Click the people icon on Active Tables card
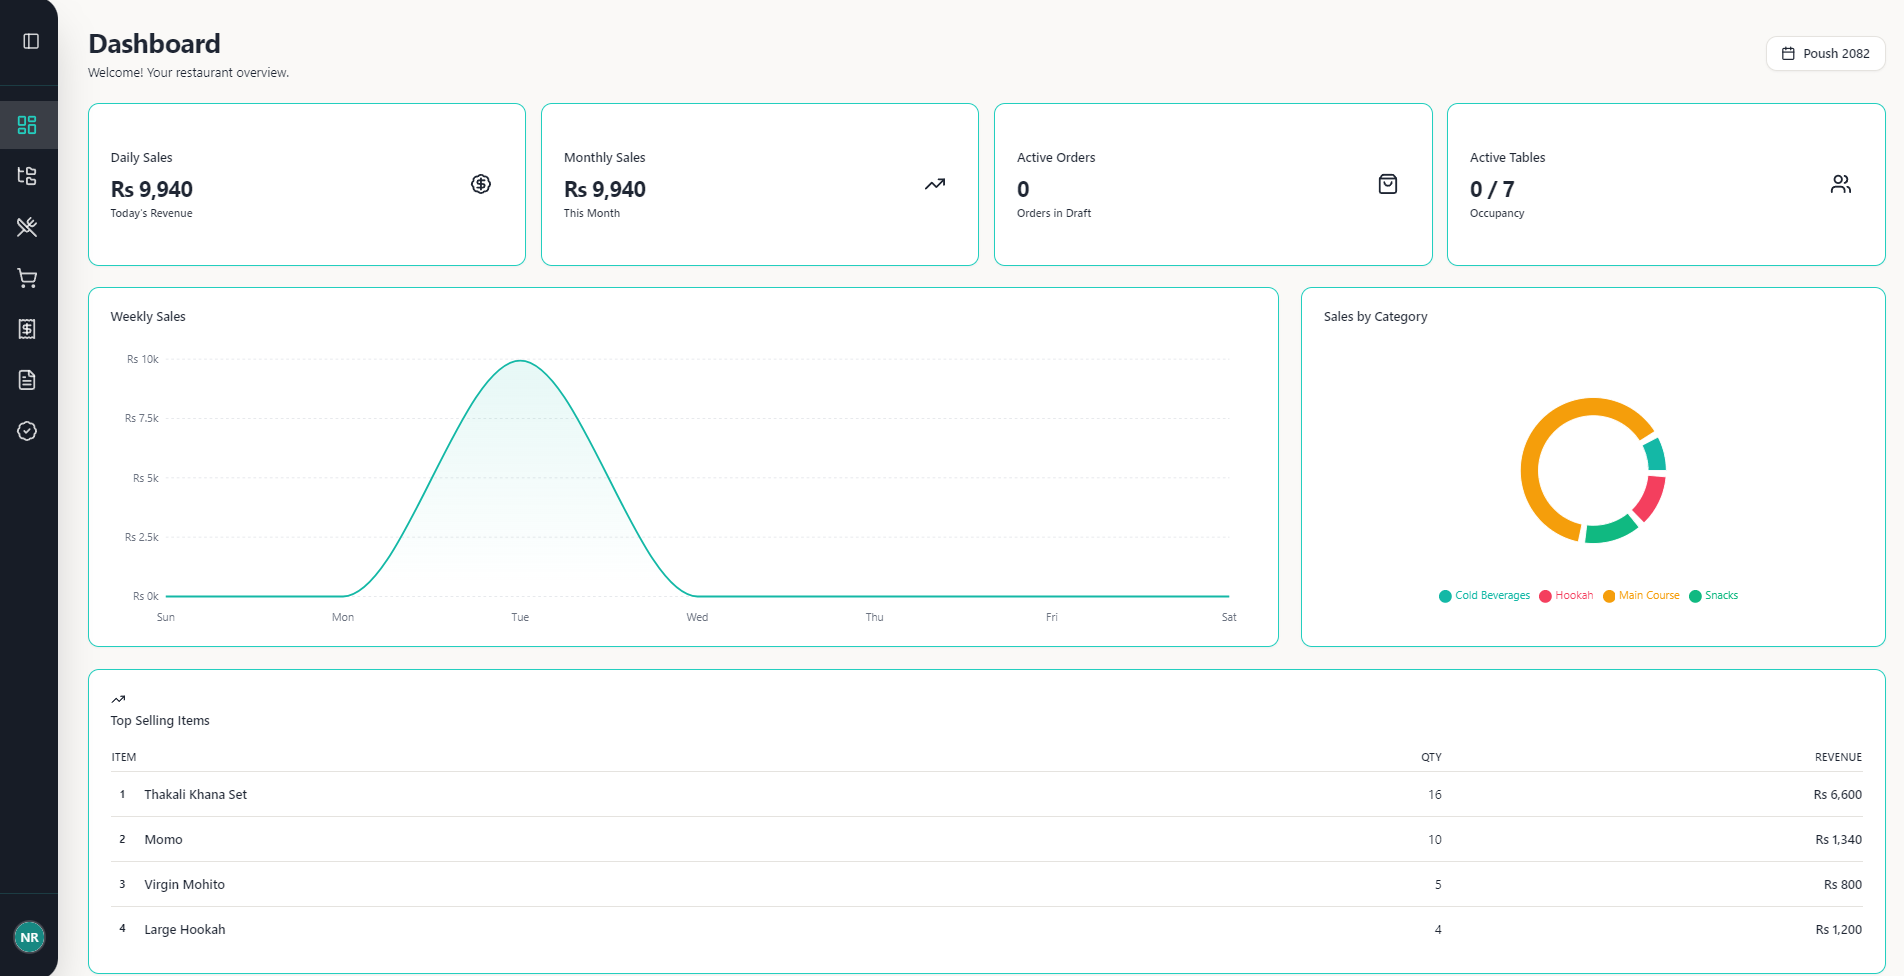Screen dimensions: 1904x976 pos(1841,184)
